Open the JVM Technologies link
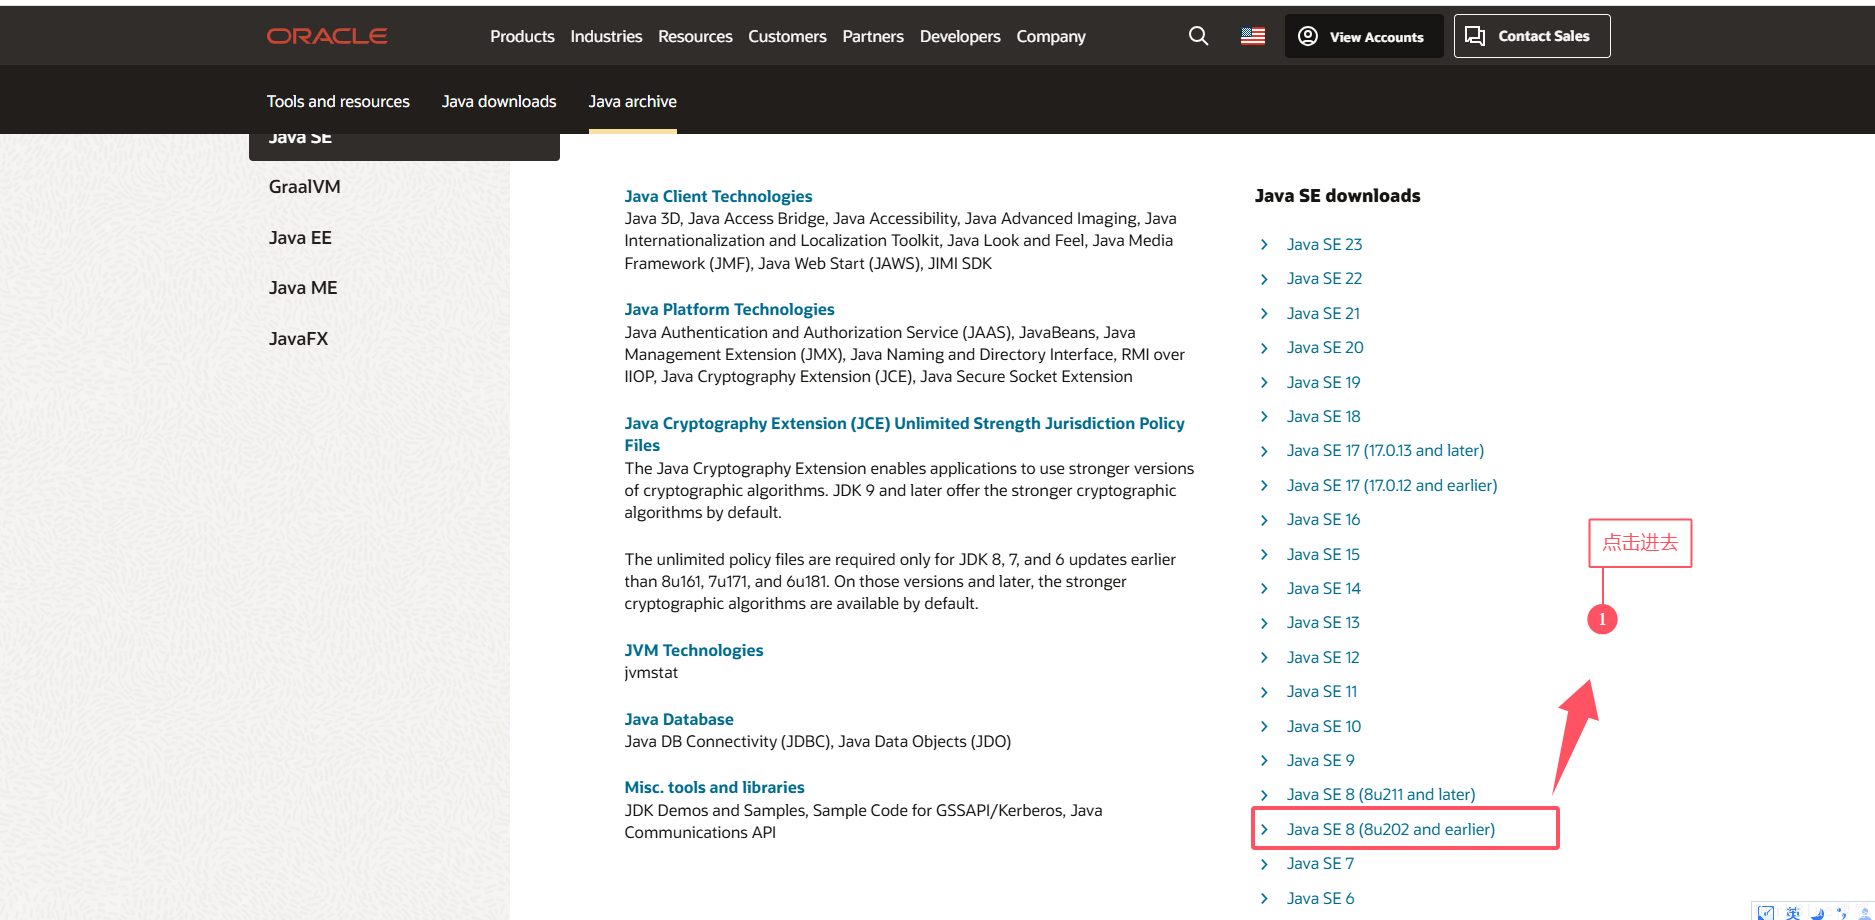 pyautogui.click(x=693, y=650)
